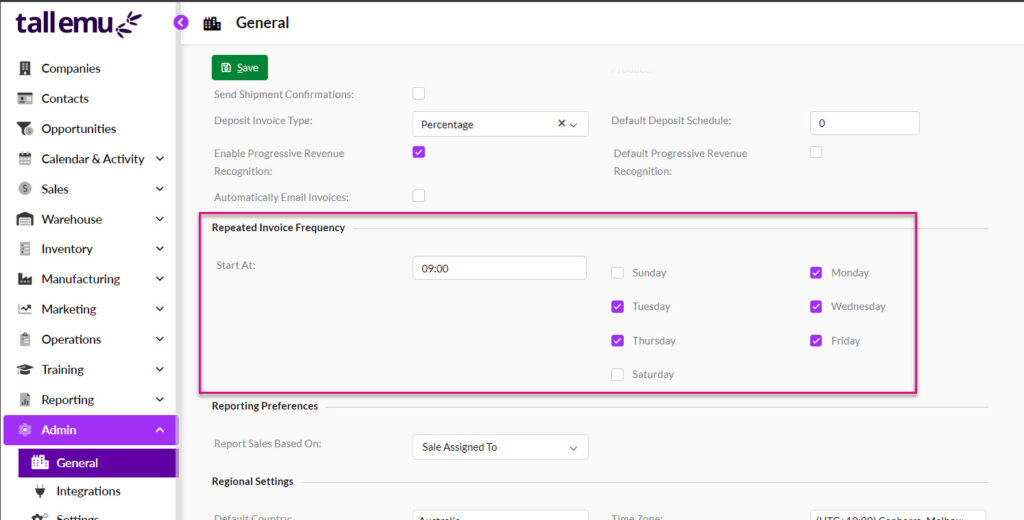This screenshot has height=520, width=1024.
Task: Expand the Reporting menu chevron
Action: pyautogui.click(x=160, y=399)
